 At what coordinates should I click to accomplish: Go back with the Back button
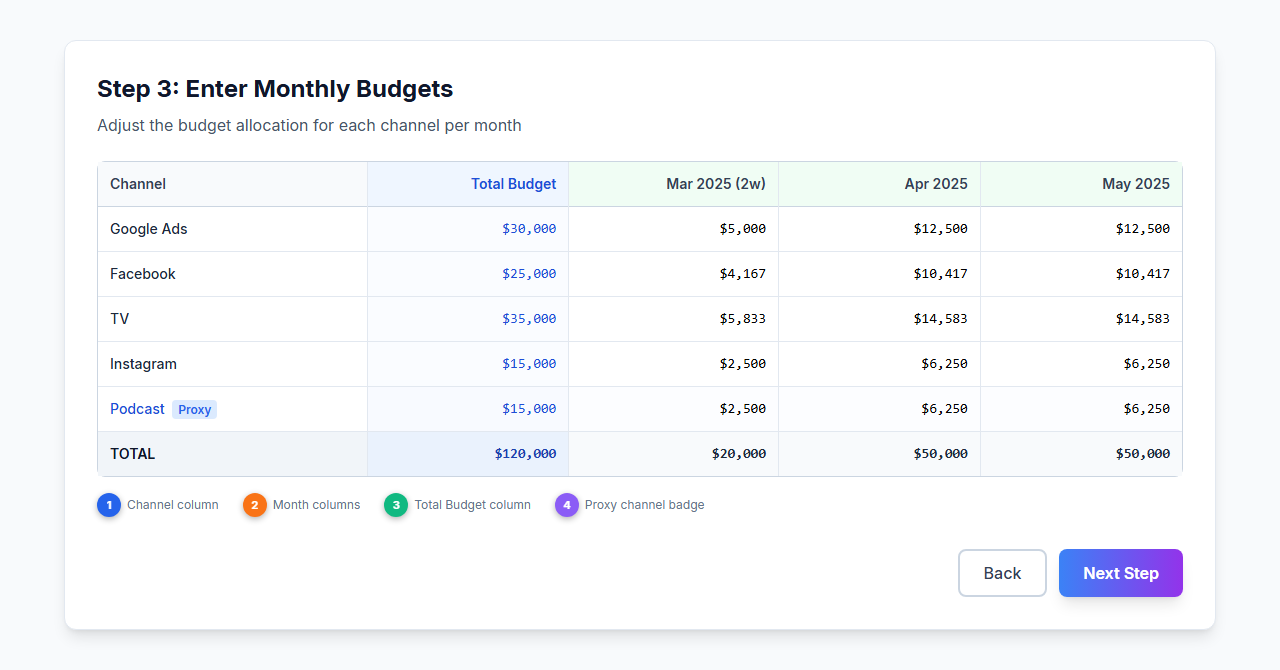click(1002, 573)
